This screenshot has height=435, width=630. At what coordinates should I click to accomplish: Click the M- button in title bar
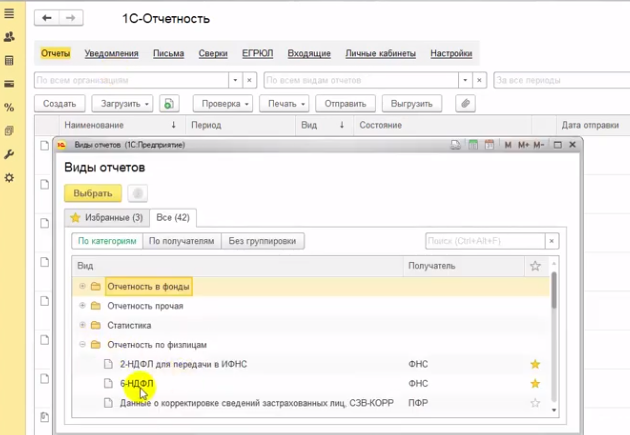coord(538,145)
